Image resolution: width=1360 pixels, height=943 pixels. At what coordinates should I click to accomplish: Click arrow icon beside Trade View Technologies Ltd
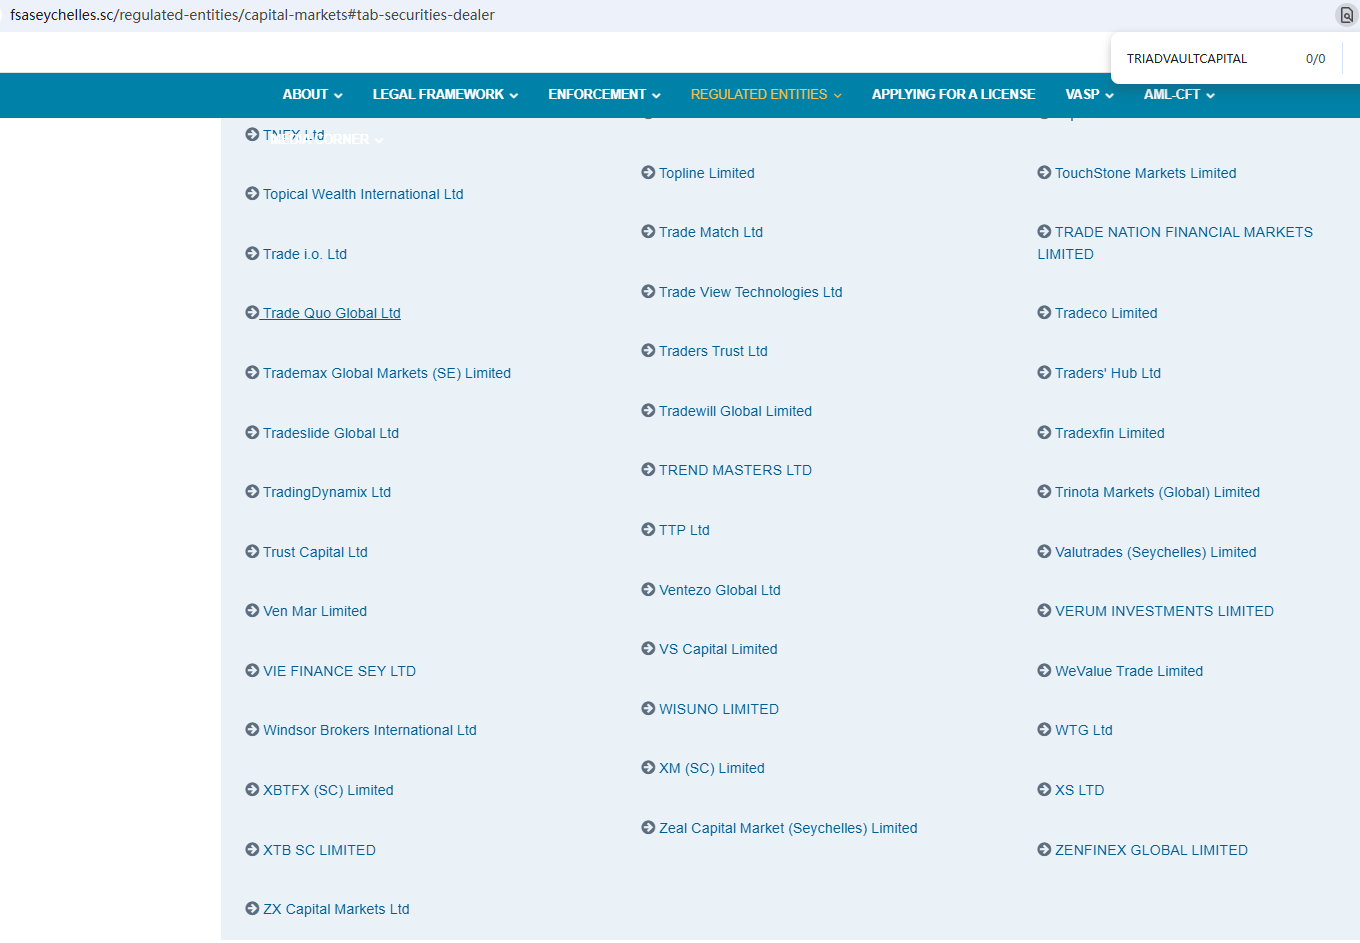tap(648, 292)
